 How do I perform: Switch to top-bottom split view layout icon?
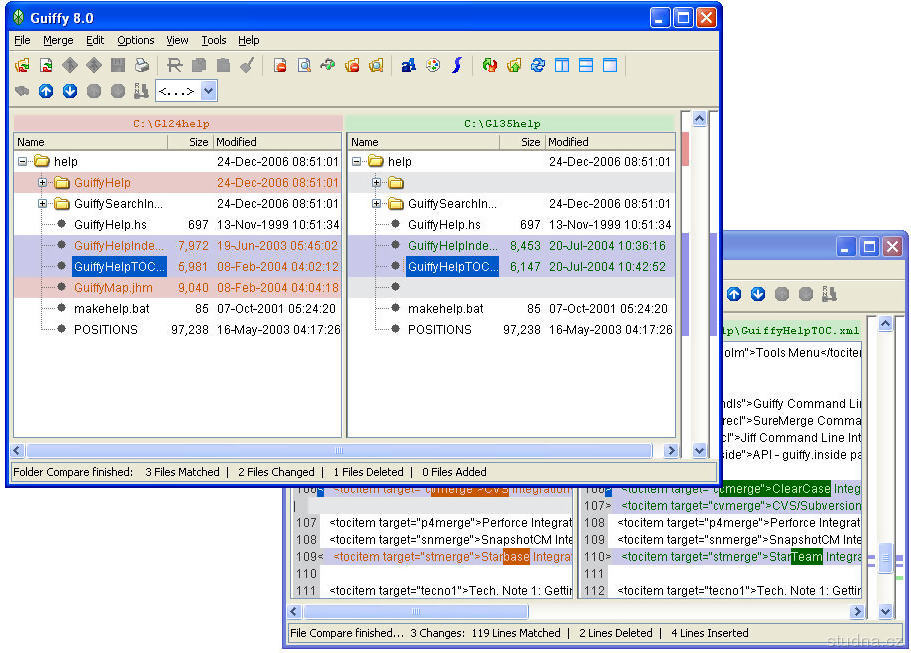coord(586,66)
